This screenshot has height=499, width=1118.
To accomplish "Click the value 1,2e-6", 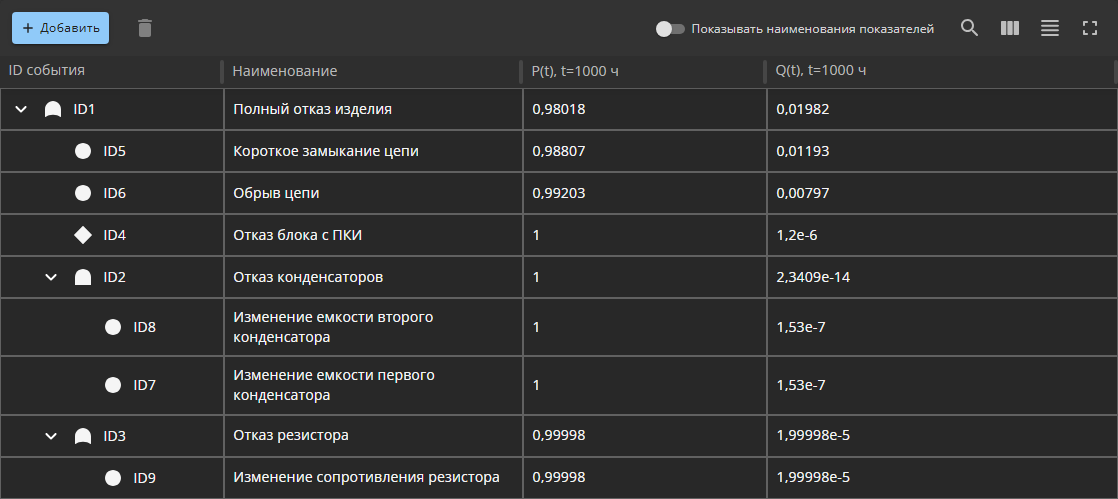I will tap(796, 235).
